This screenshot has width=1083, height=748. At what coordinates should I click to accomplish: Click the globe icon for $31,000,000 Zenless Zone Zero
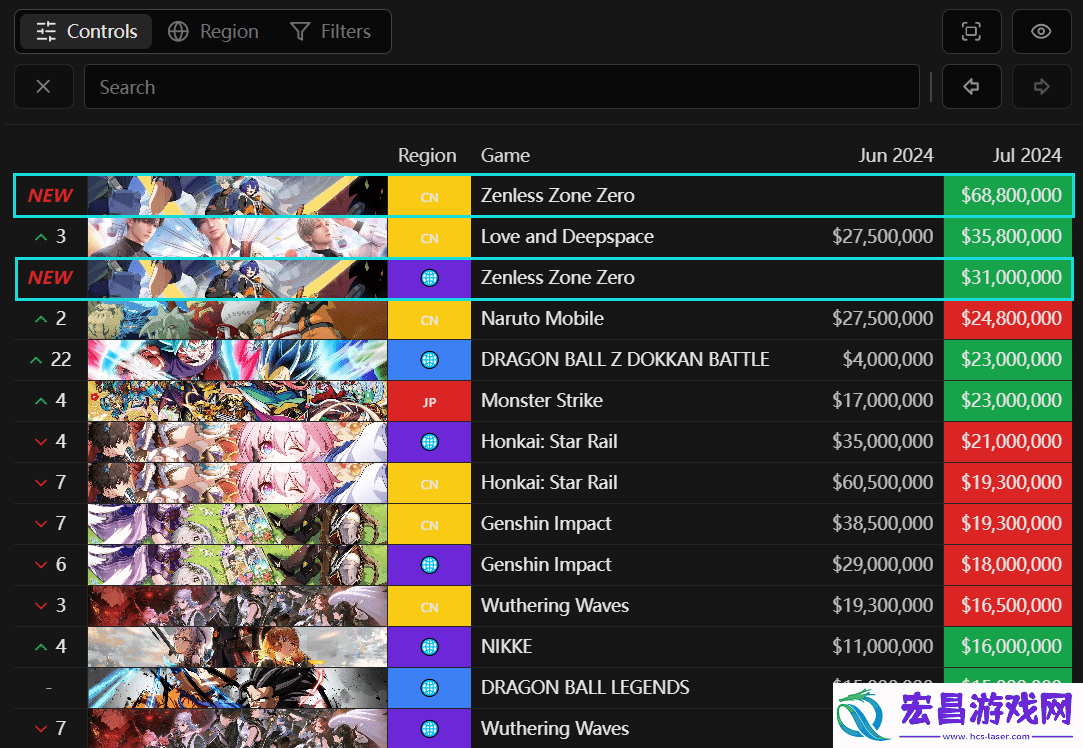[429, 278]
